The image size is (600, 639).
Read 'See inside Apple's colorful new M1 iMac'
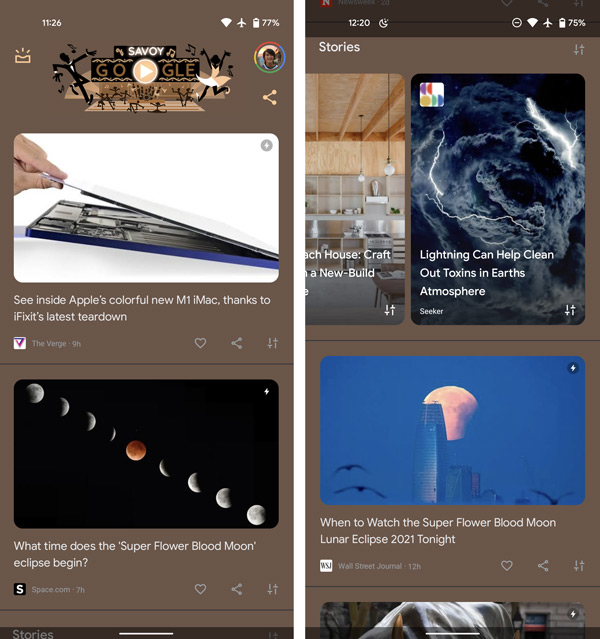(142, 308)
